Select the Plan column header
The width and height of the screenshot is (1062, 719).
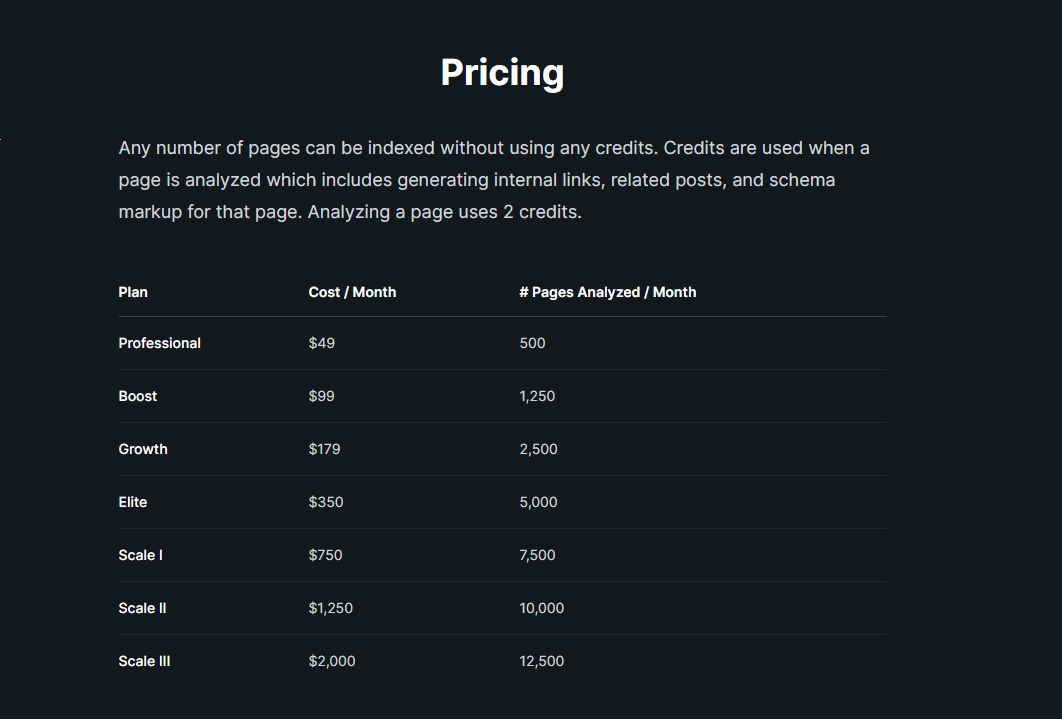[x=133, y=292]
